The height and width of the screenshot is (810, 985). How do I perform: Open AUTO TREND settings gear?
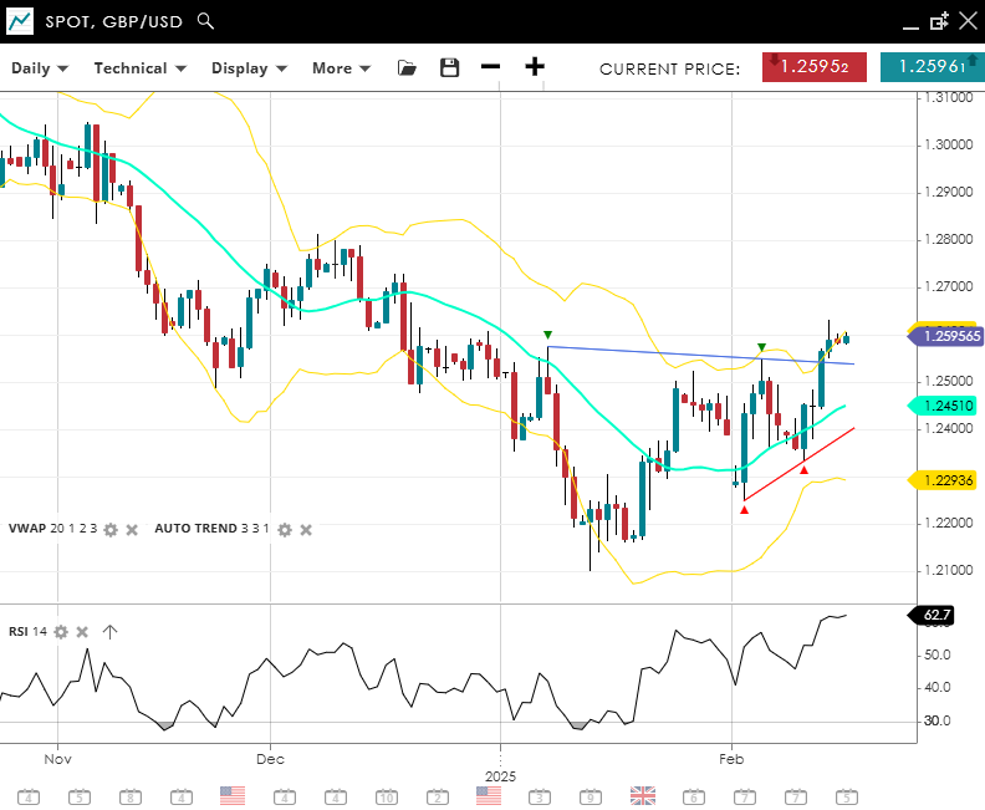(x=285, y=529)
